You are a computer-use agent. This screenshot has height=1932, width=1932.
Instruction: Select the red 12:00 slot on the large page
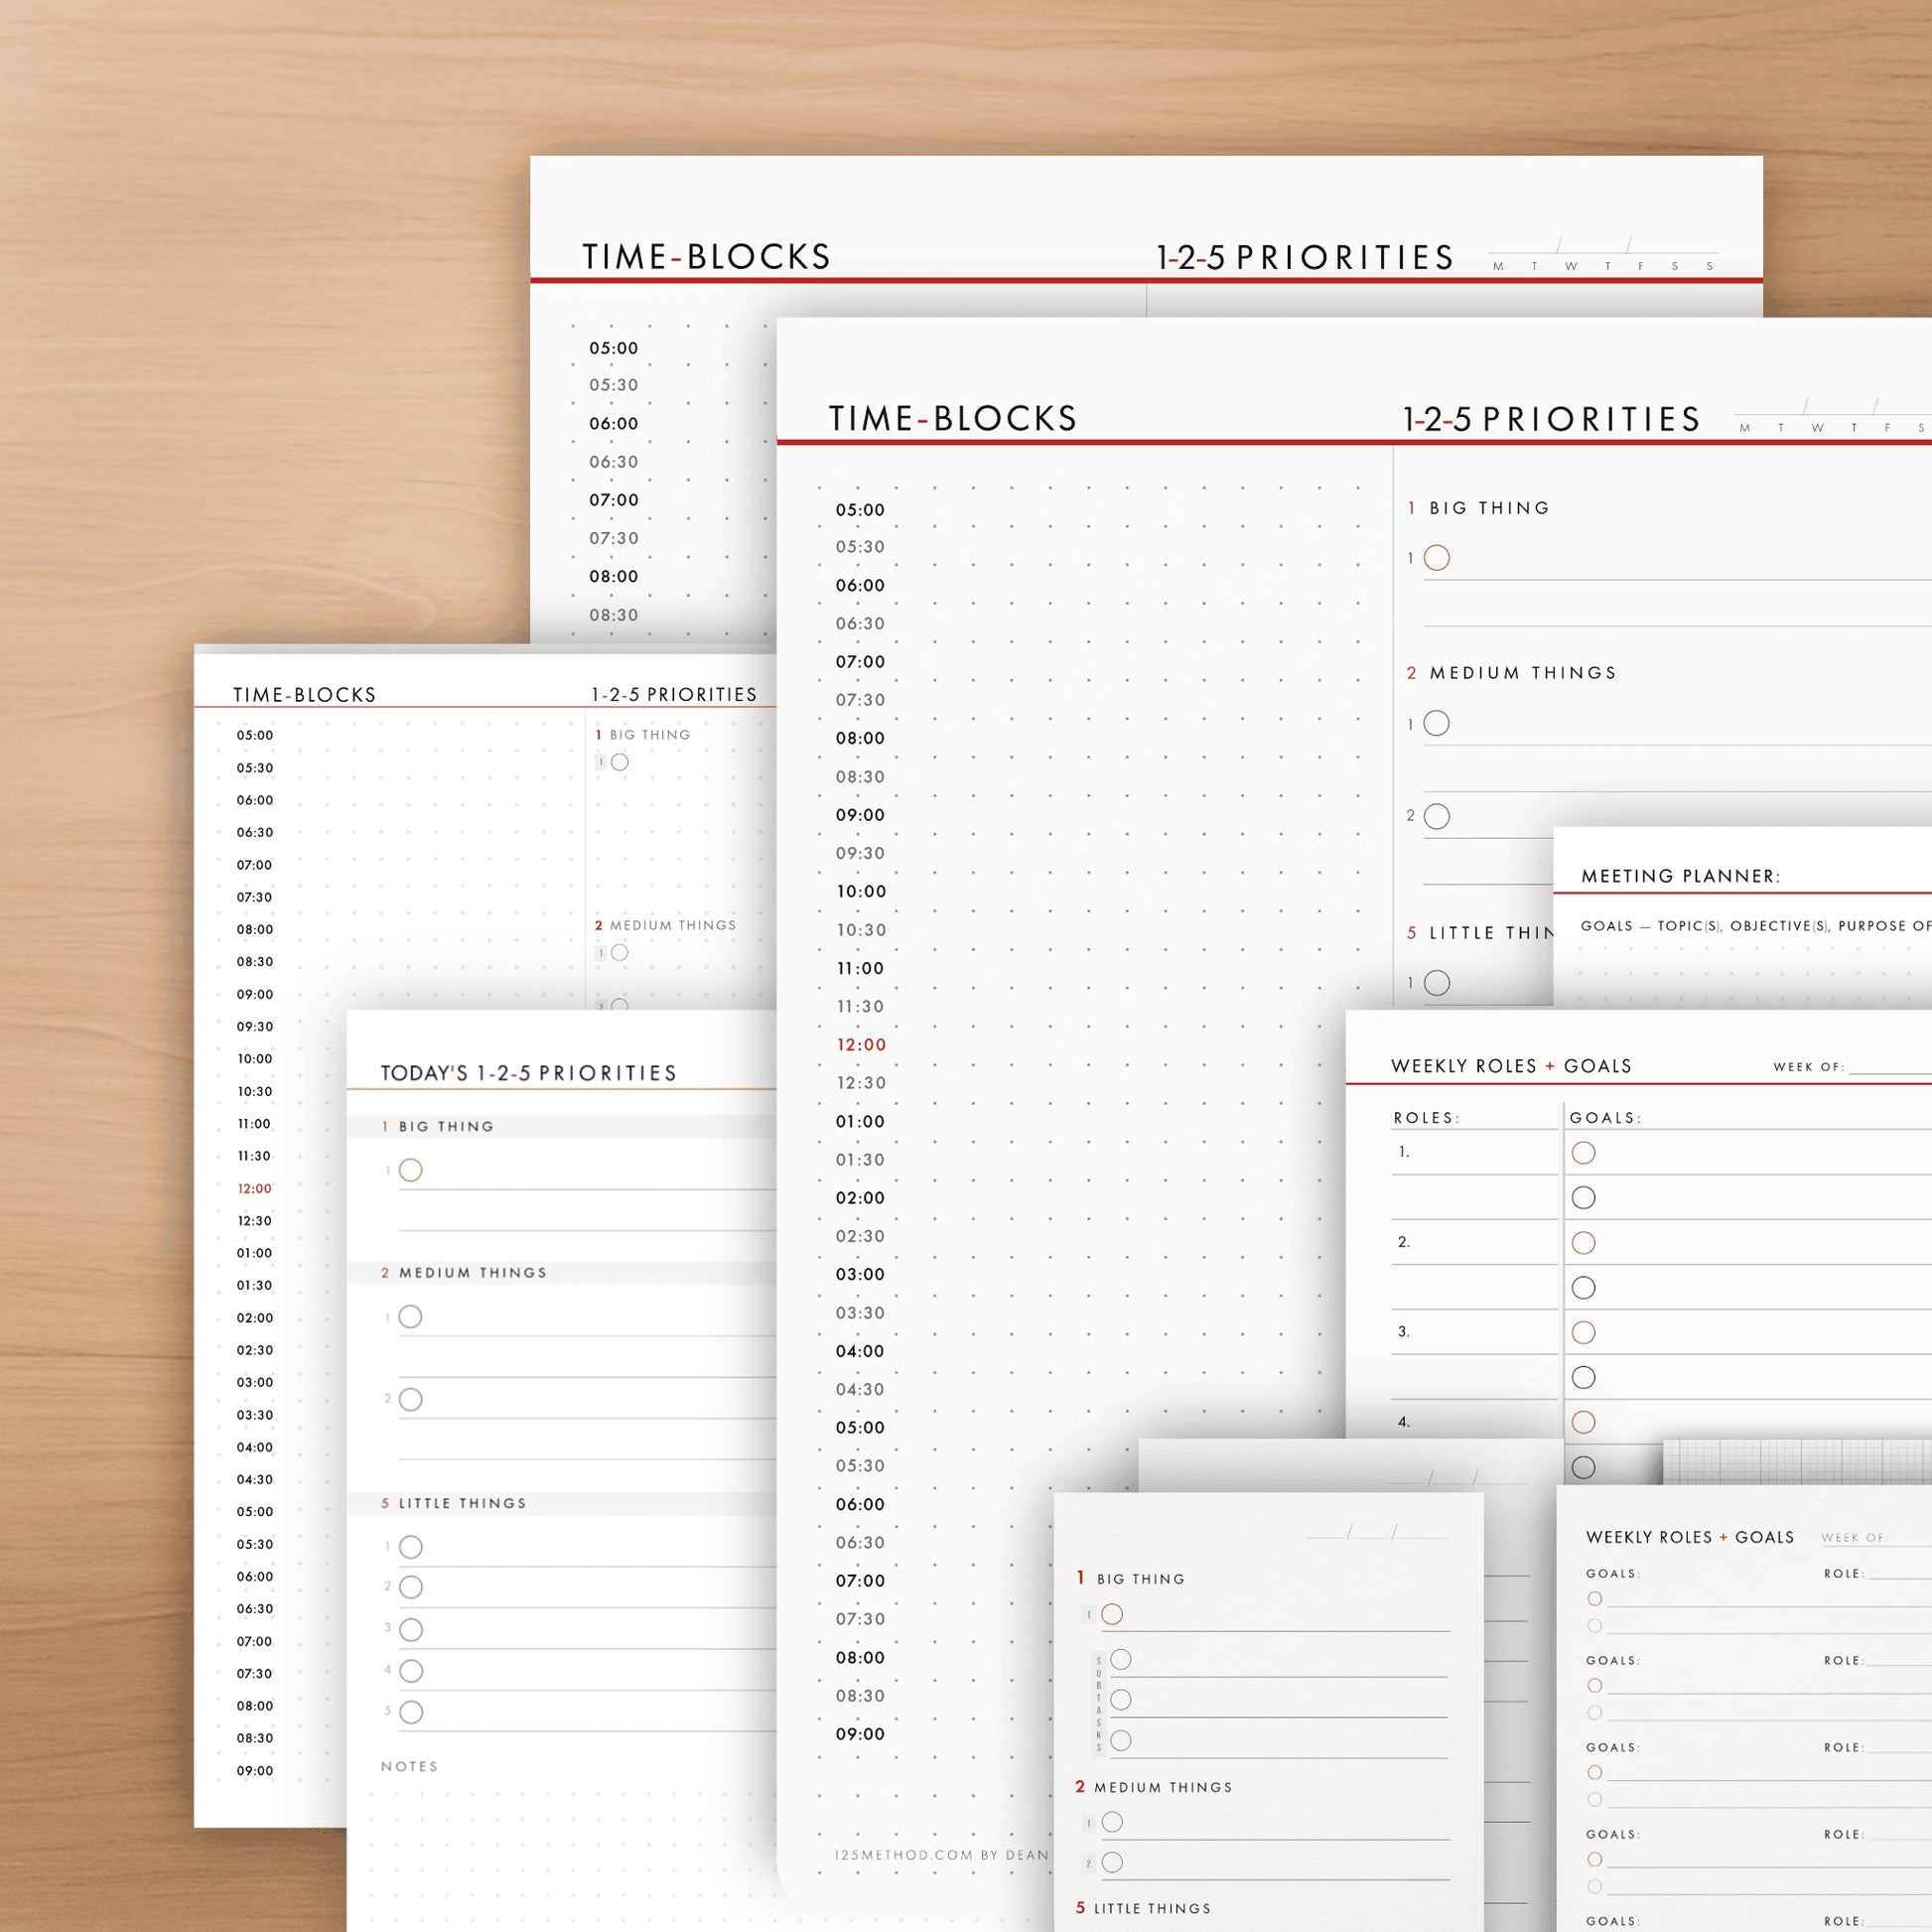[861, 1045]
